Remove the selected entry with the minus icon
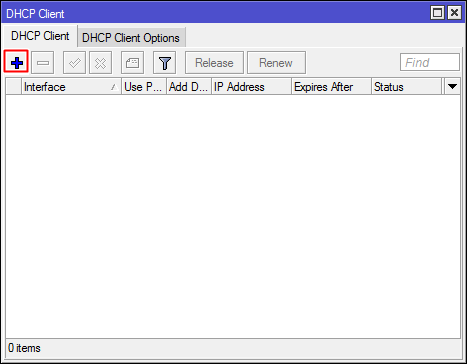The width and height of the screenshot is (467, 364). [x=43, y=62]
